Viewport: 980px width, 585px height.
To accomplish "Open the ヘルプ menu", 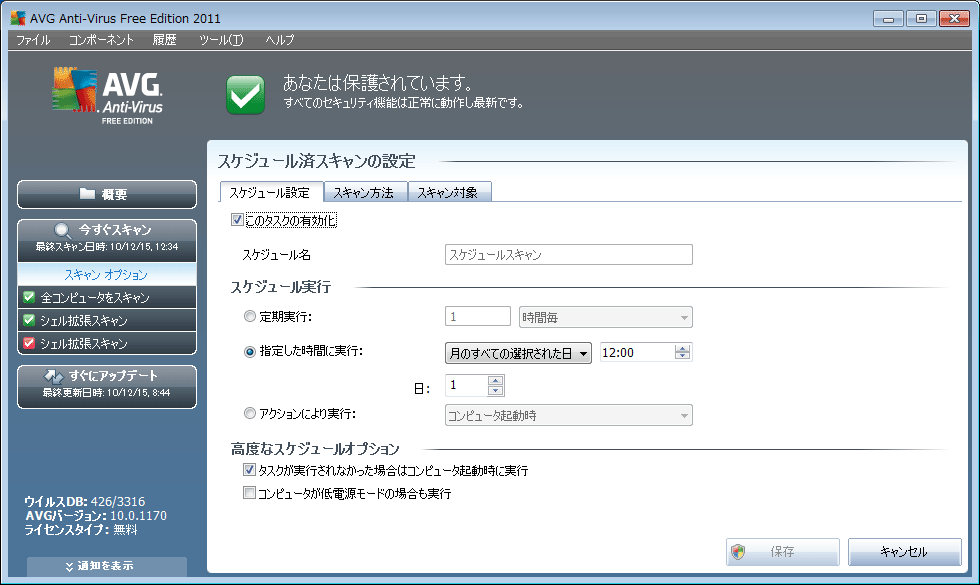I will coord(279,40).
